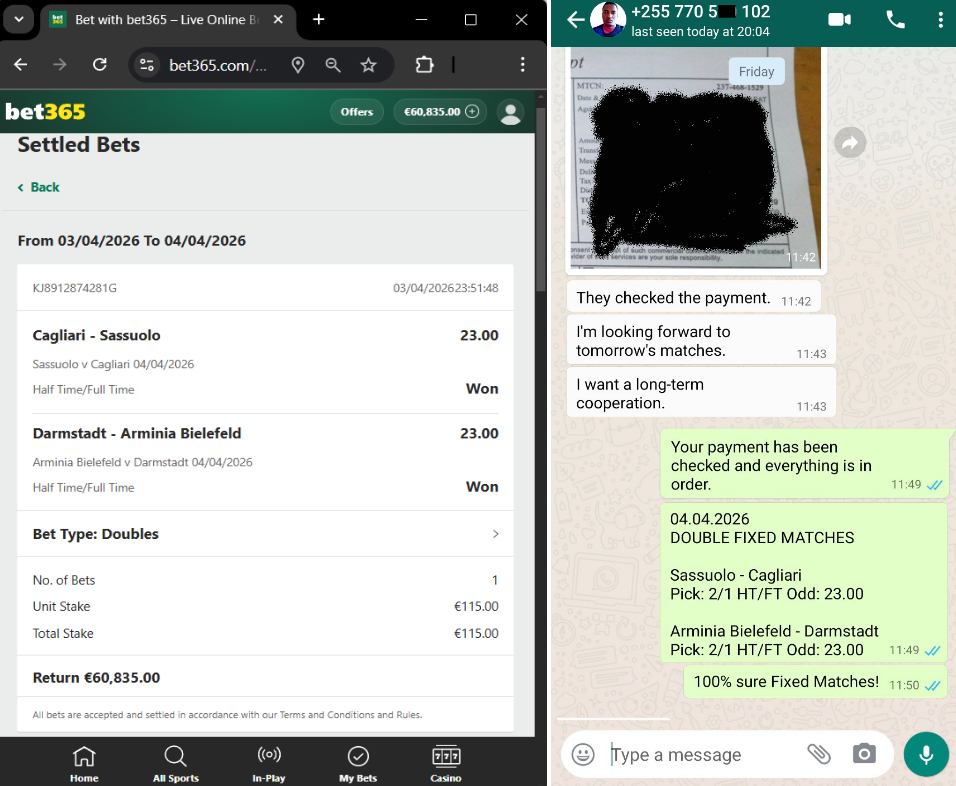Viewport: 956px width, 786px height.
Task: Open the camera from message bar
Action: click(864, 754)
